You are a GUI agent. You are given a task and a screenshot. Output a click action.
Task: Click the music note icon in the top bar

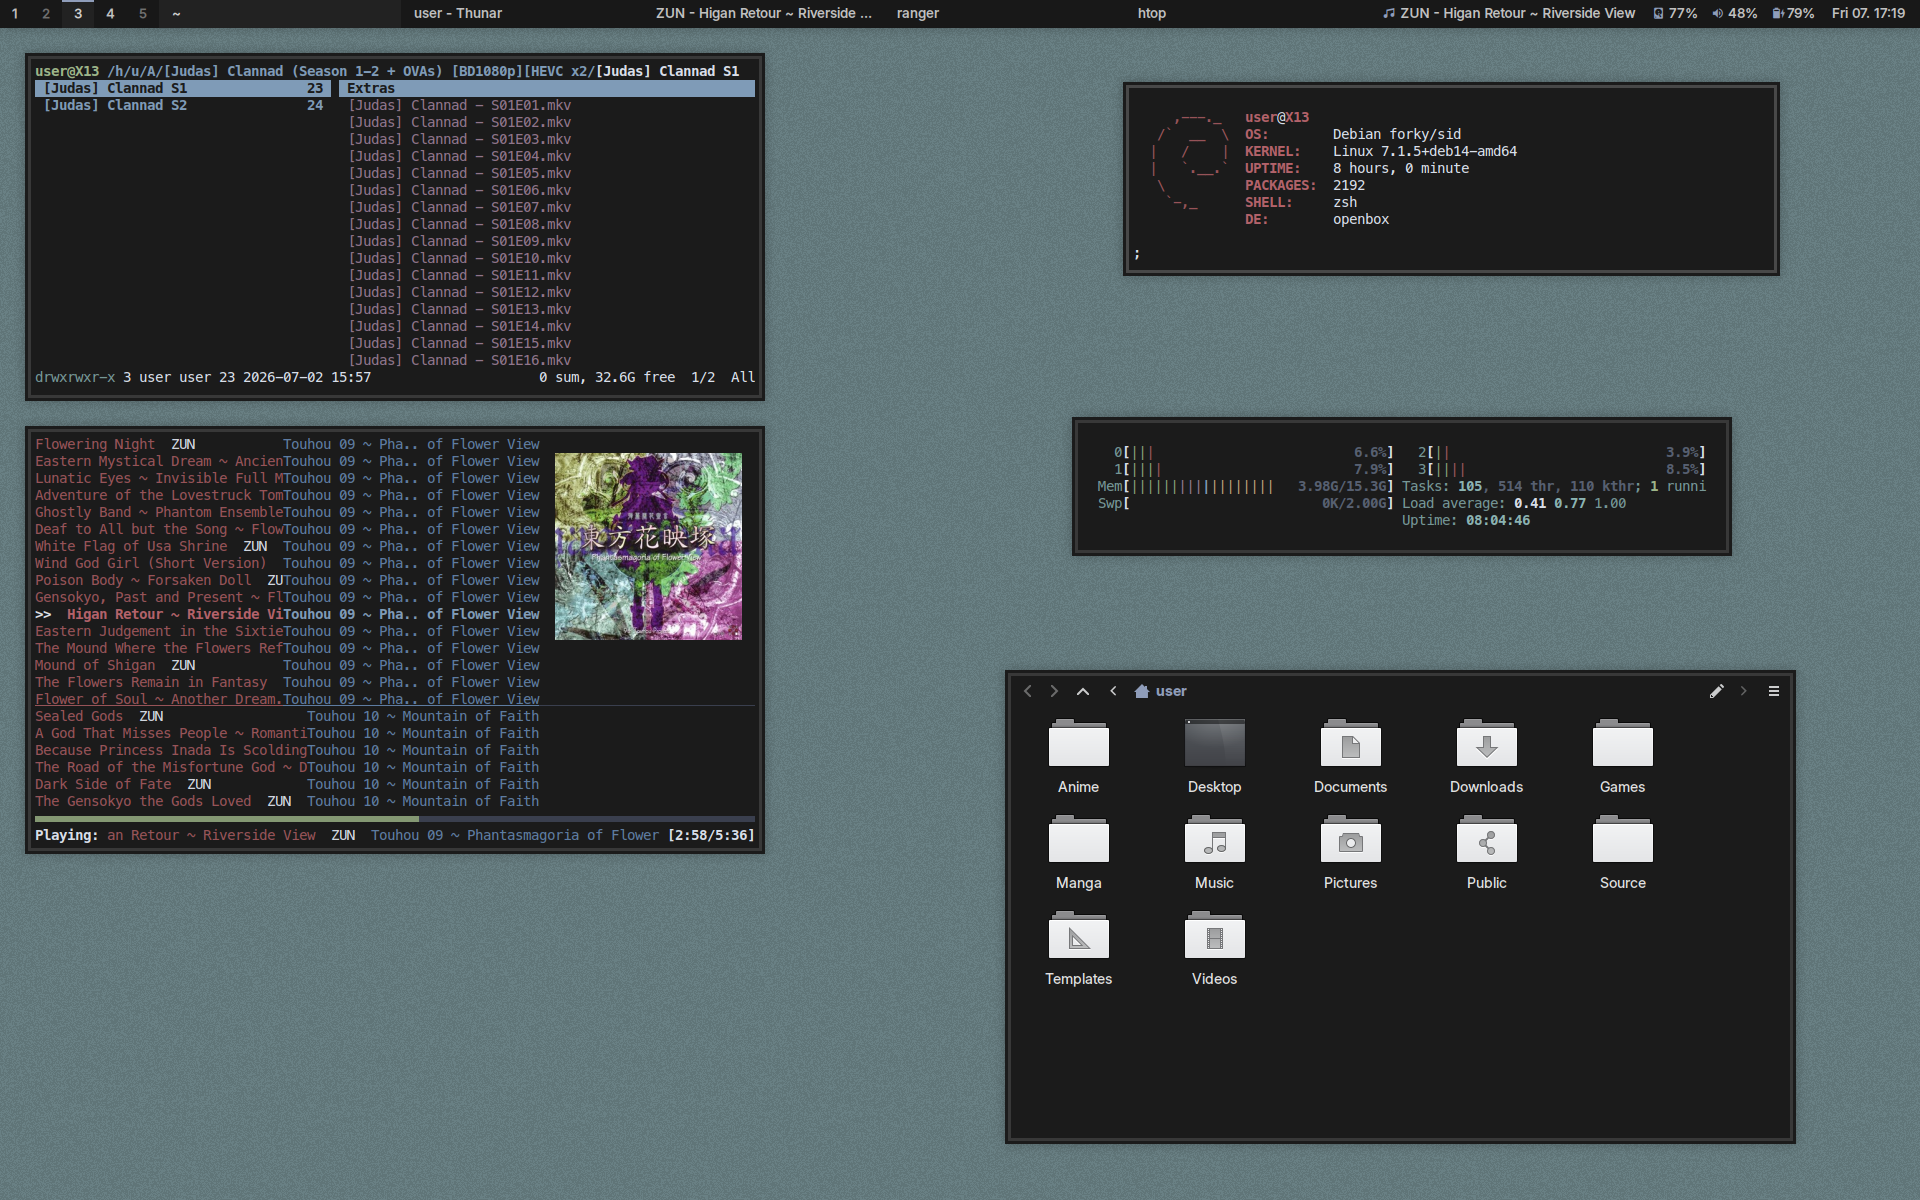point(1389,13)
